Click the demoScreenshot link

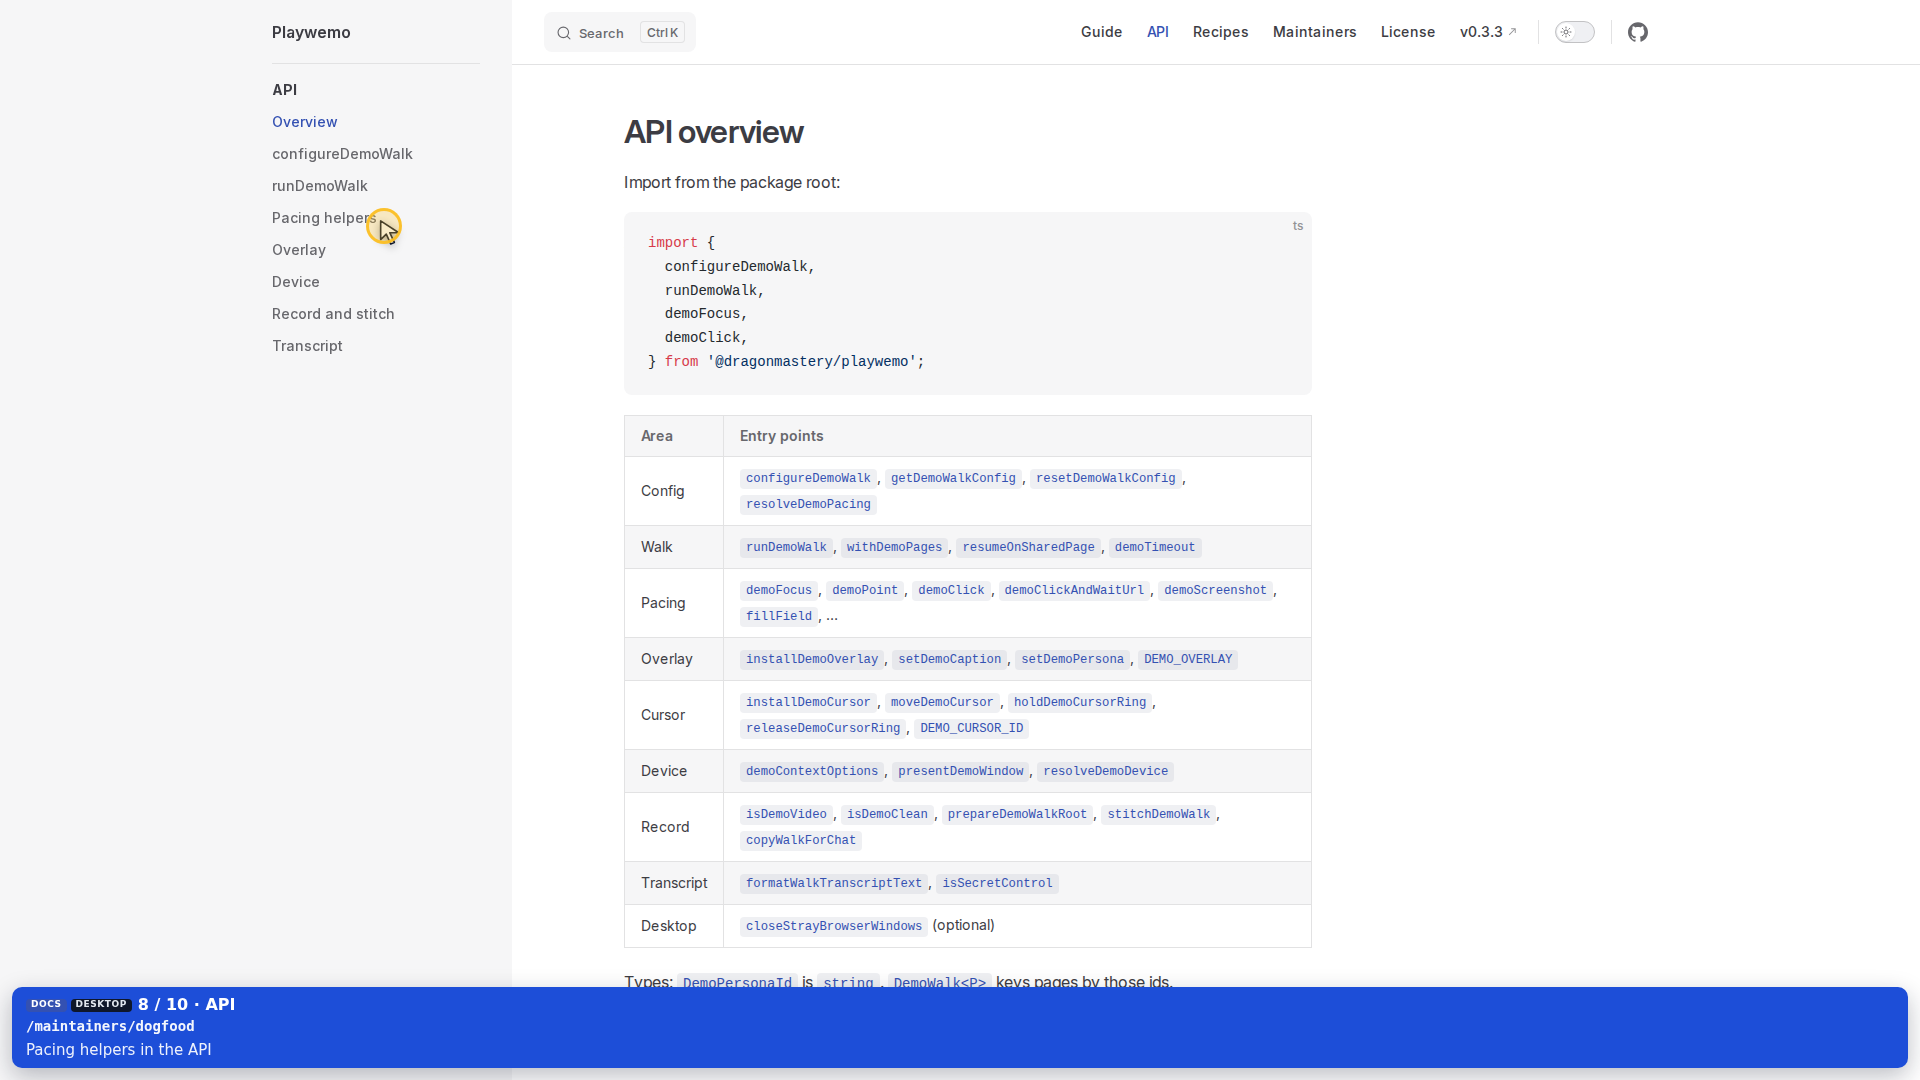(1215, 590)
